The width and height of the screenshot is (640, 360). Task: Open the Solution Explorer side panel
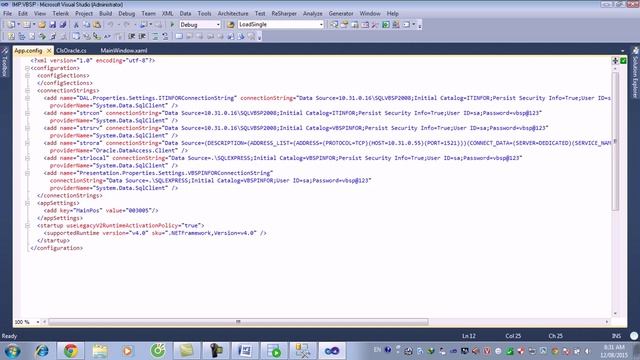tap(636, 73)
